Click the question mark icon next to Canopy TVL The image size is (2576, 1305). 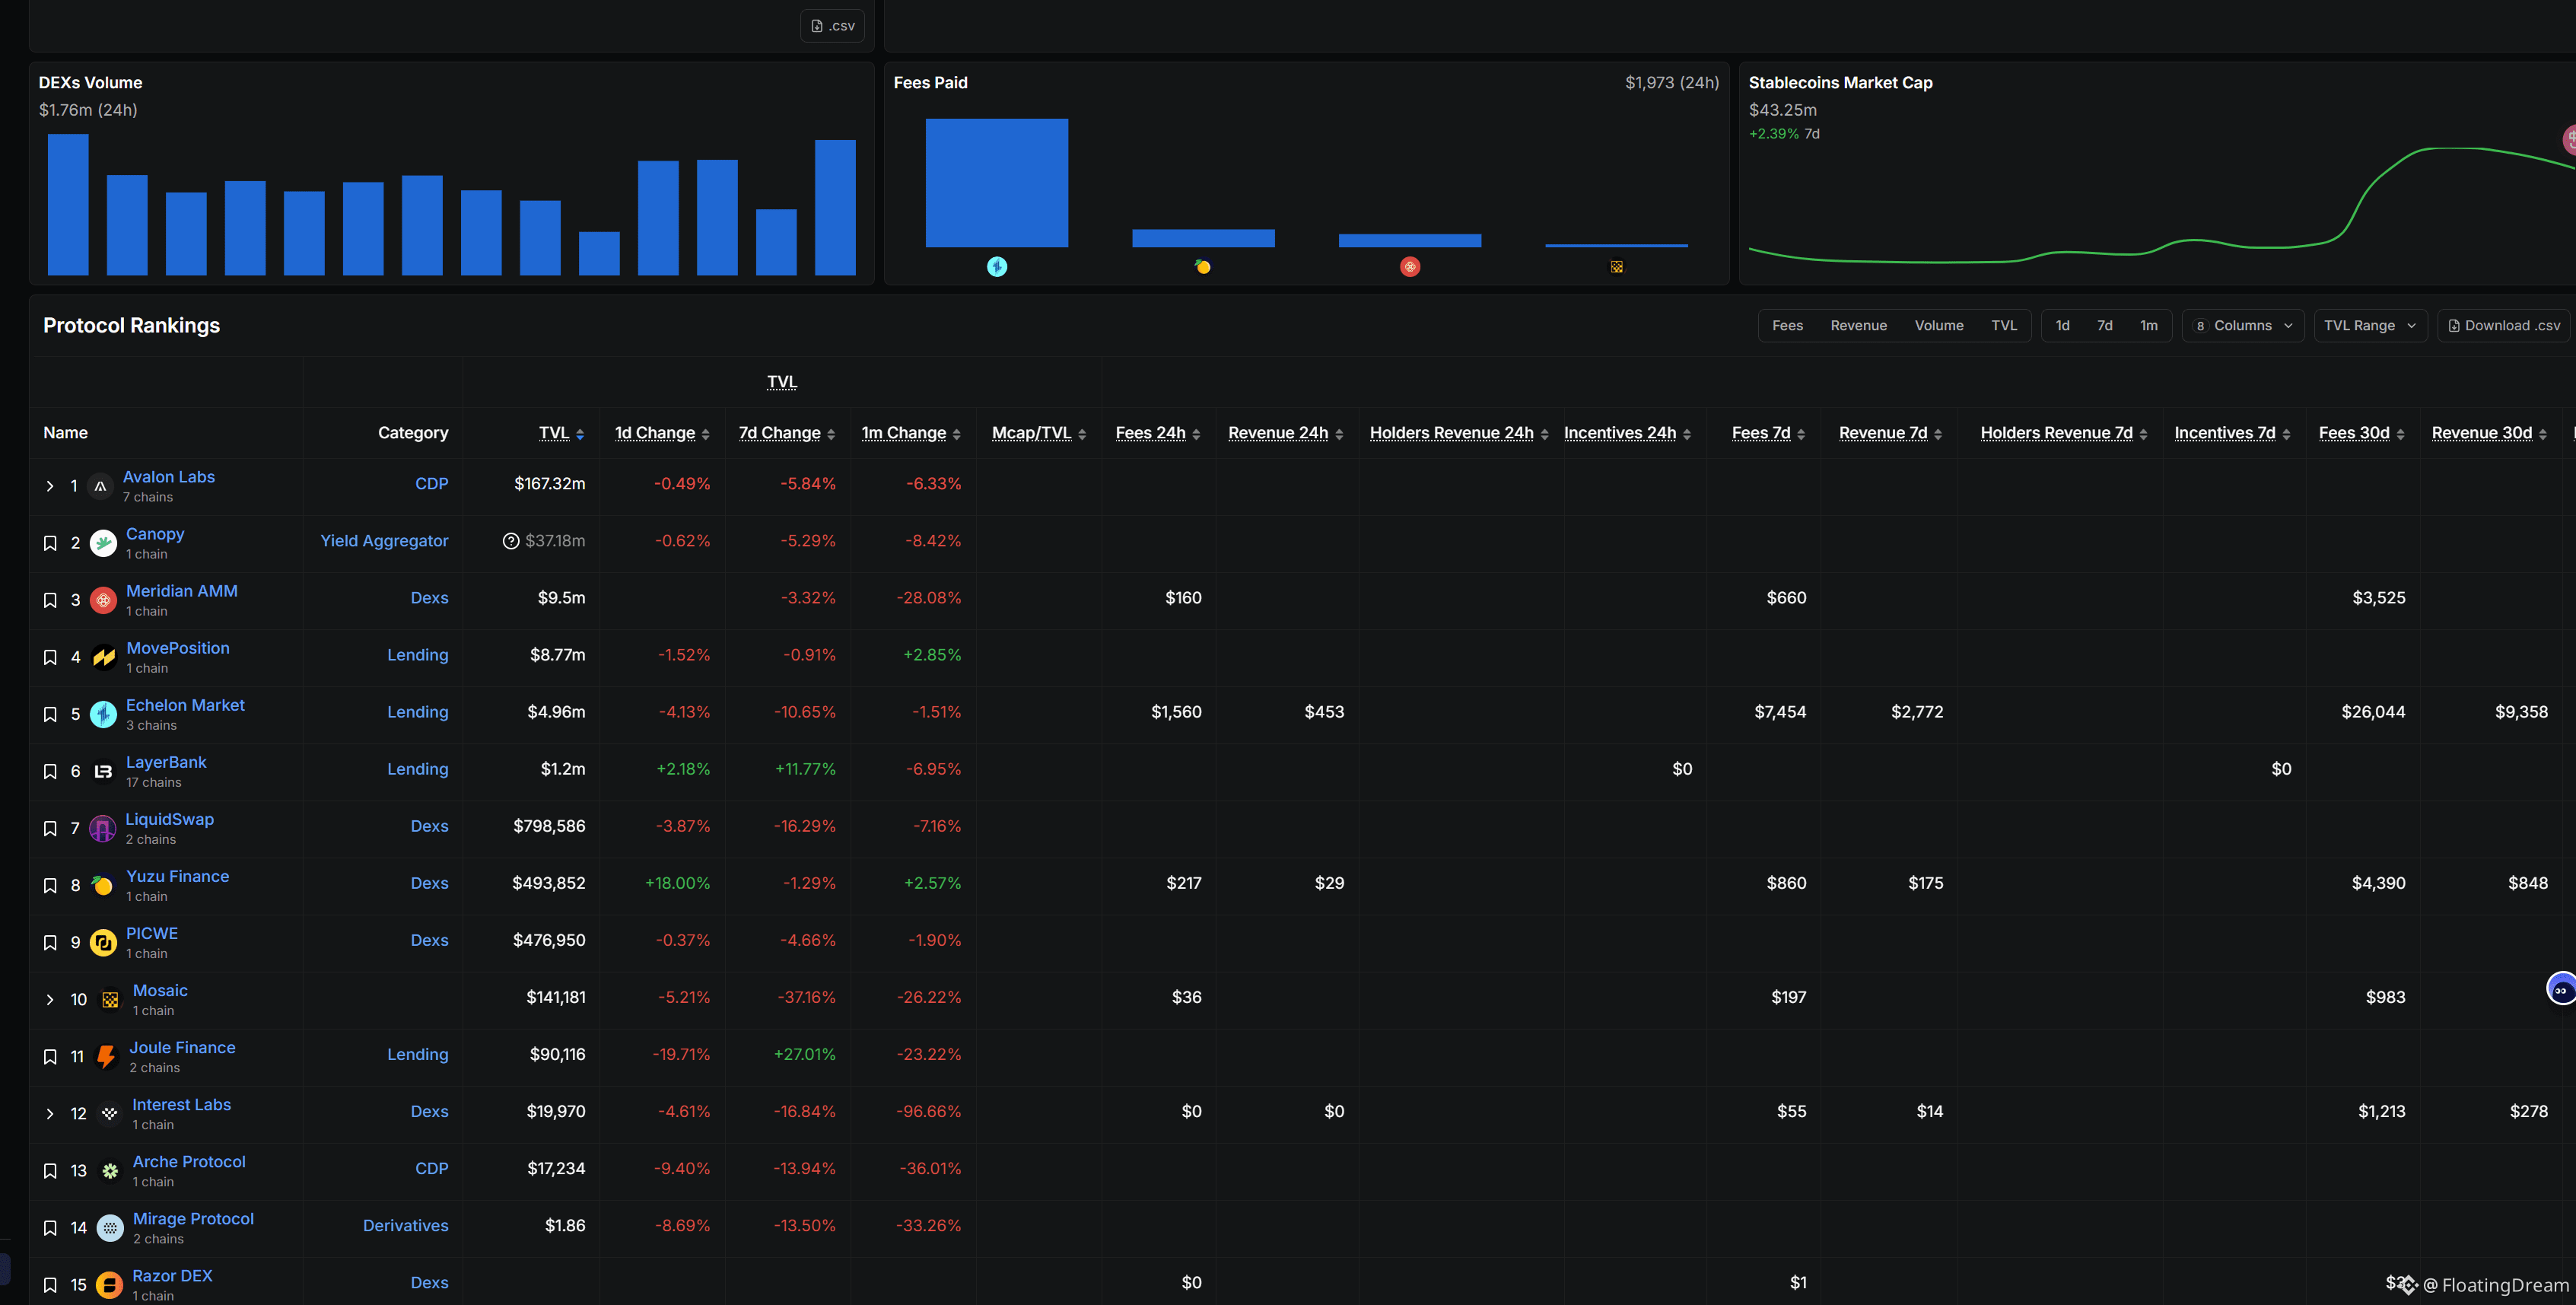[511, 541]
